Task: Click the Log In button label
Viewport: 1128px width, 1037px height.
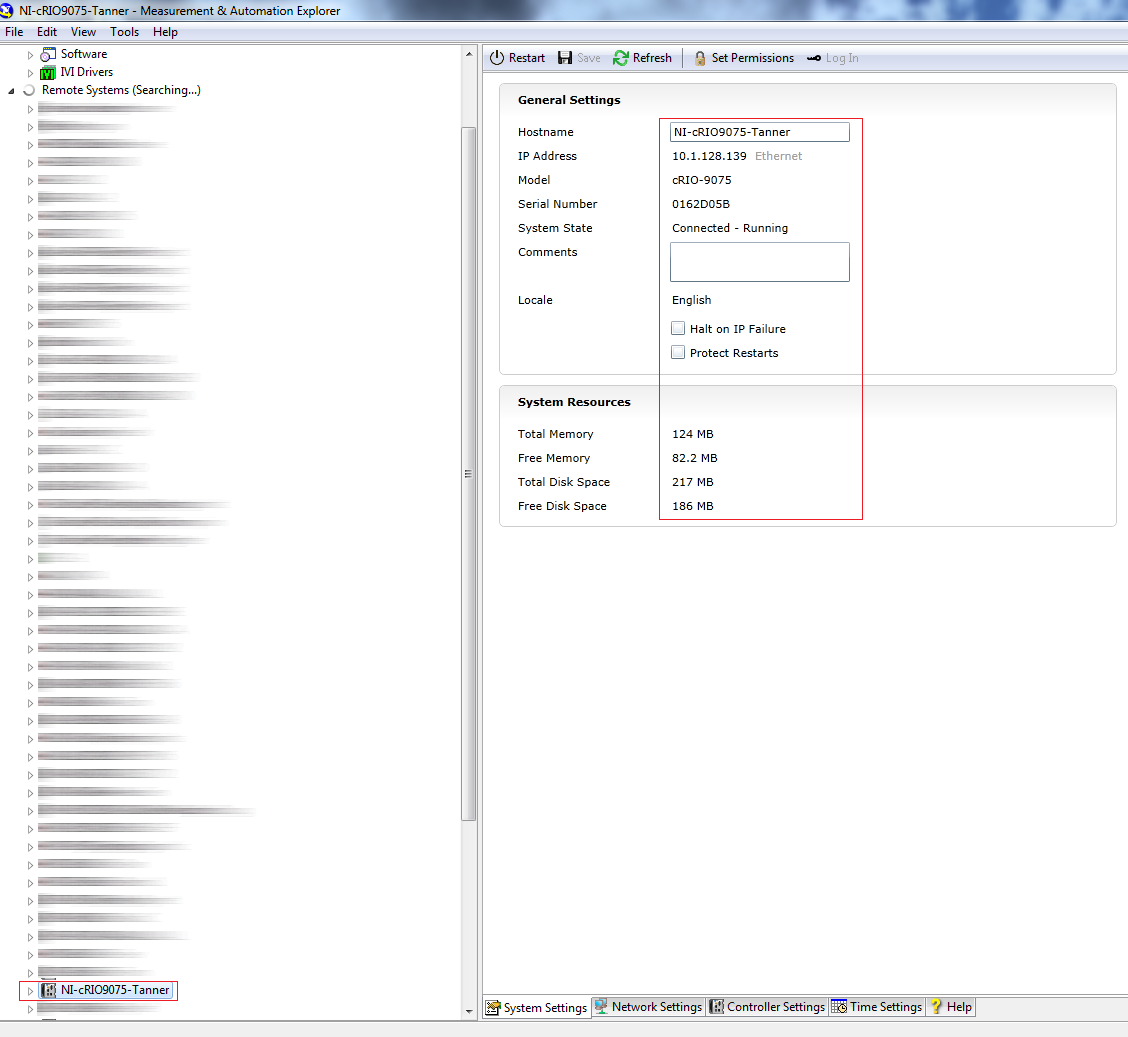Action: 842,58
